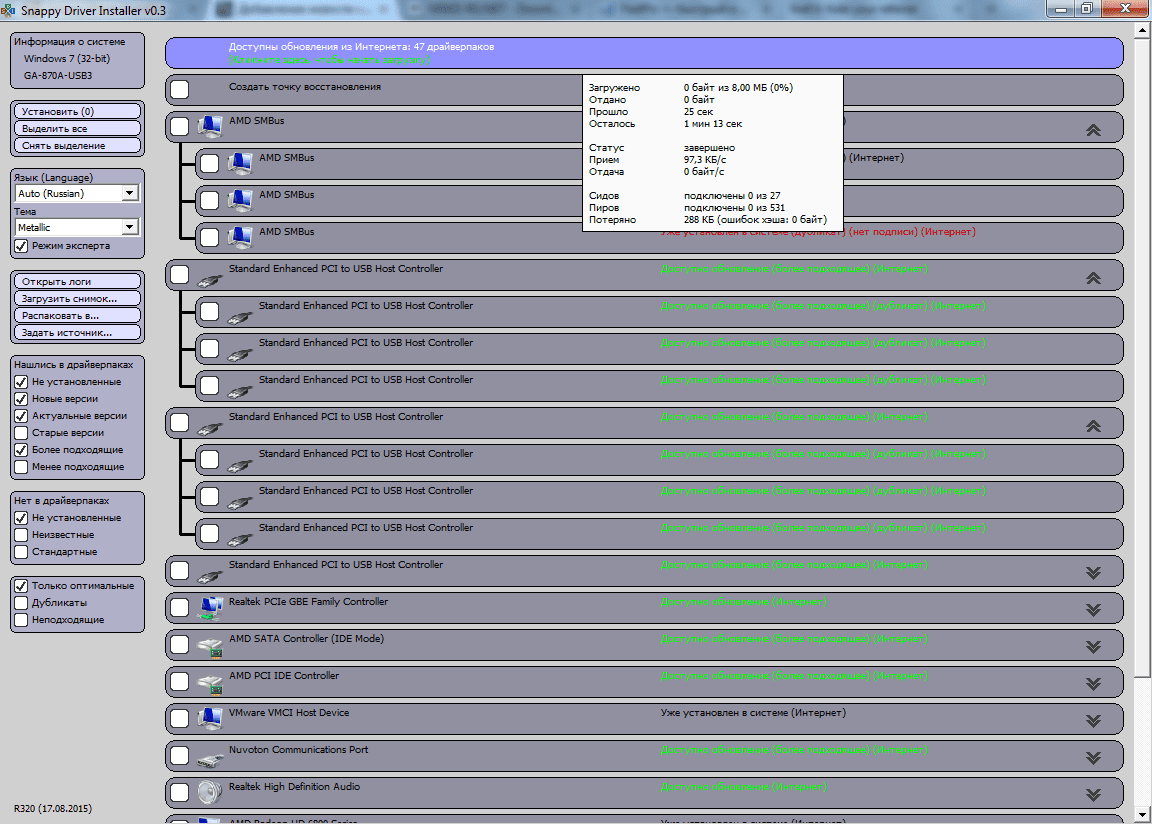Click the 'Windows 7 (32-bit)' system info text
The width and height of the screenshot is (1152, 824).
point(67,58)
